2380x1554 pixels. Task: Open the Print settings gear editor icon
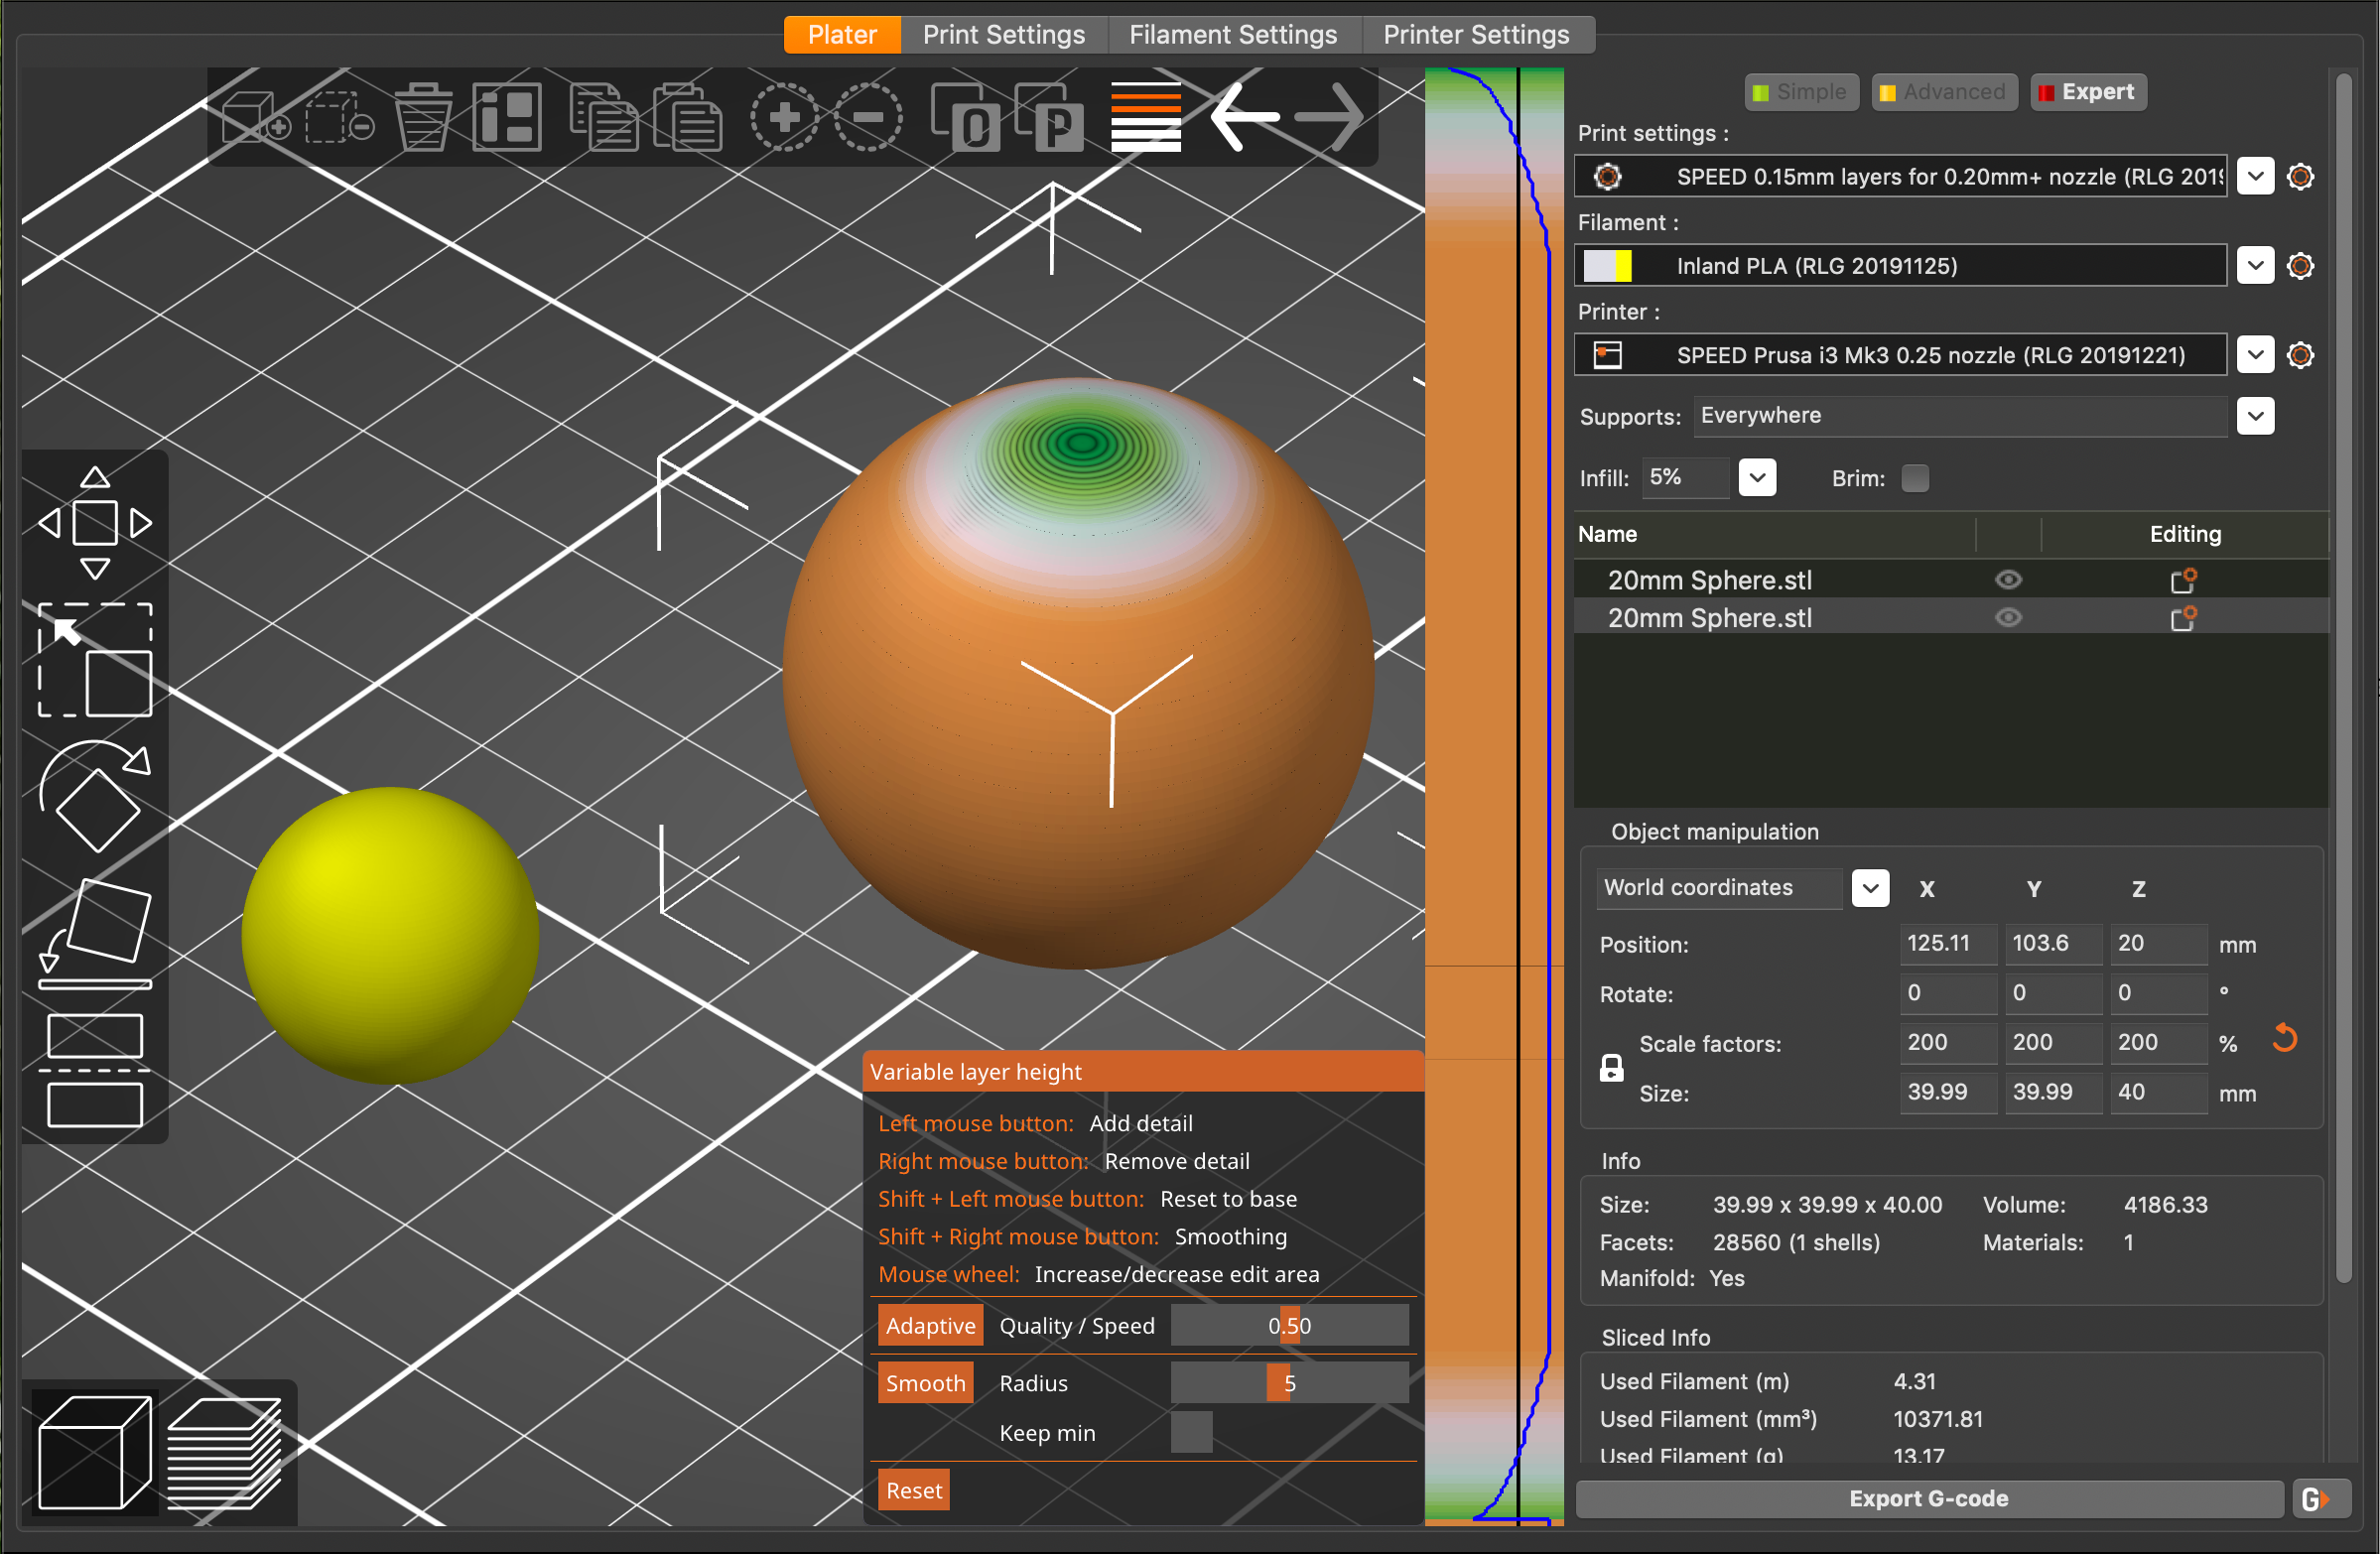(x=2300, y=177)
